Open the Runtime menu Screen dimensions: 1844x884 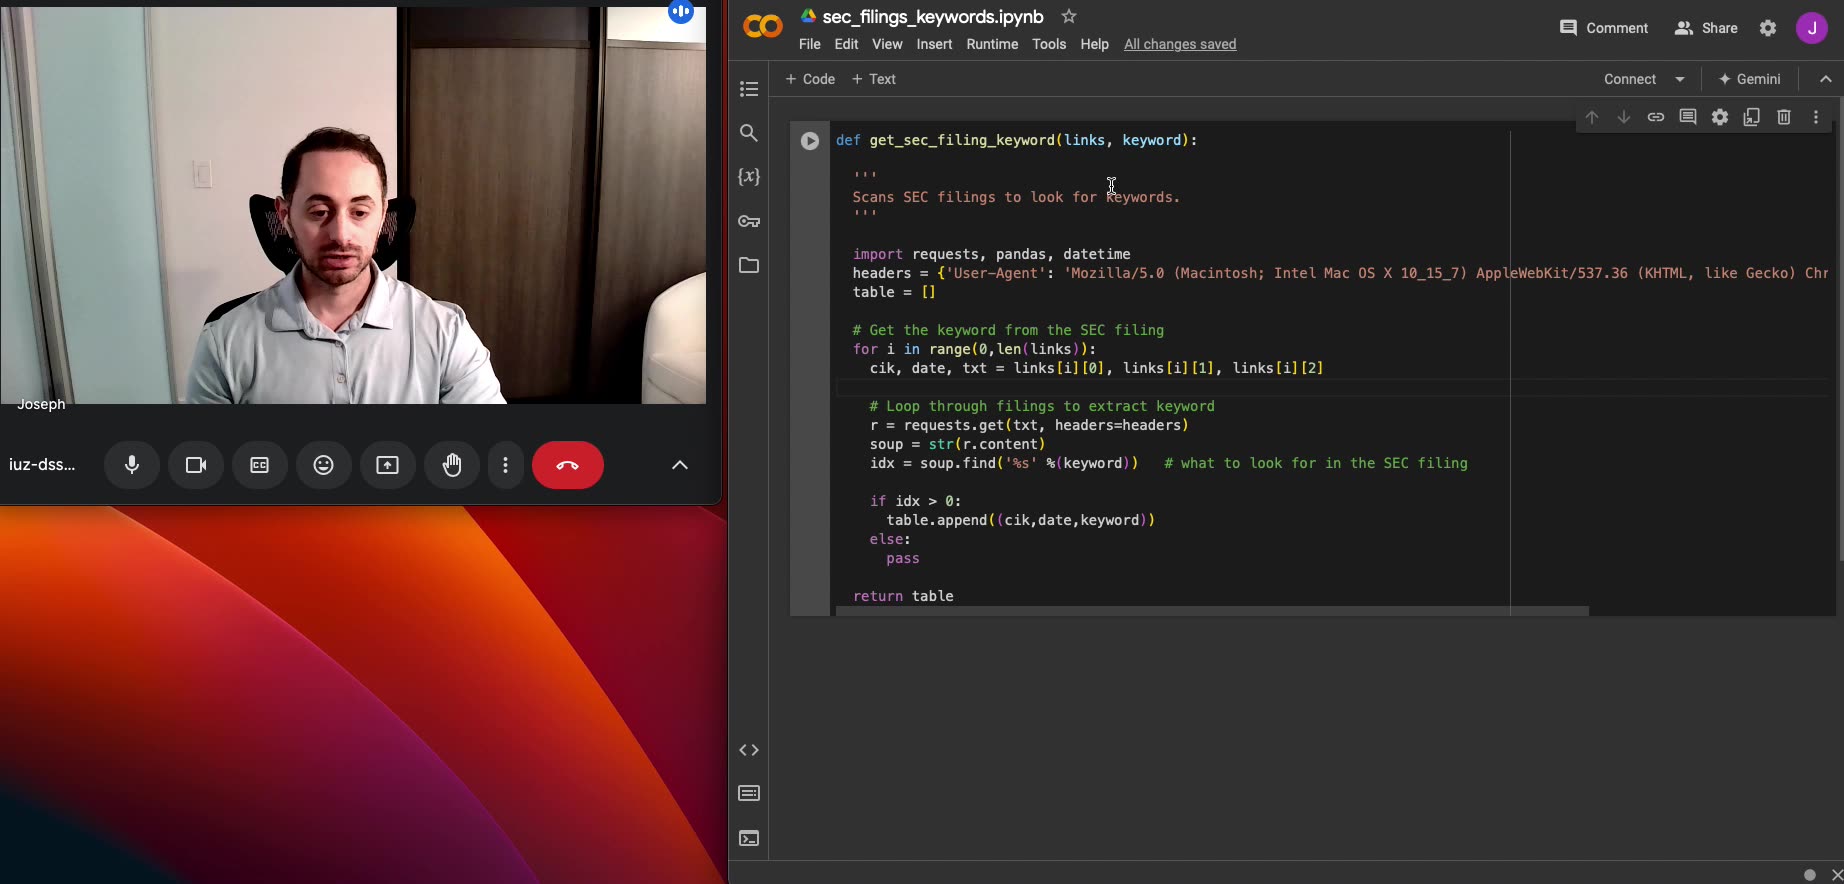(992, 44)
